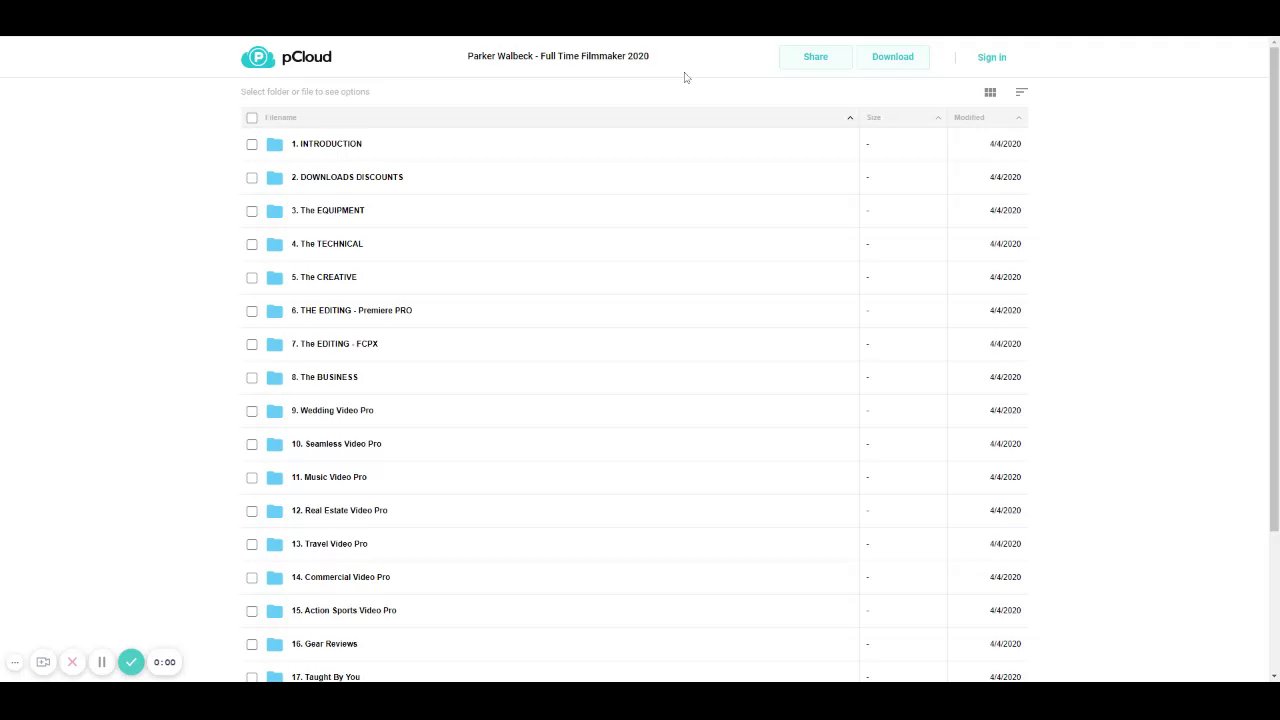Click the Share button

(x=815, y=57)
